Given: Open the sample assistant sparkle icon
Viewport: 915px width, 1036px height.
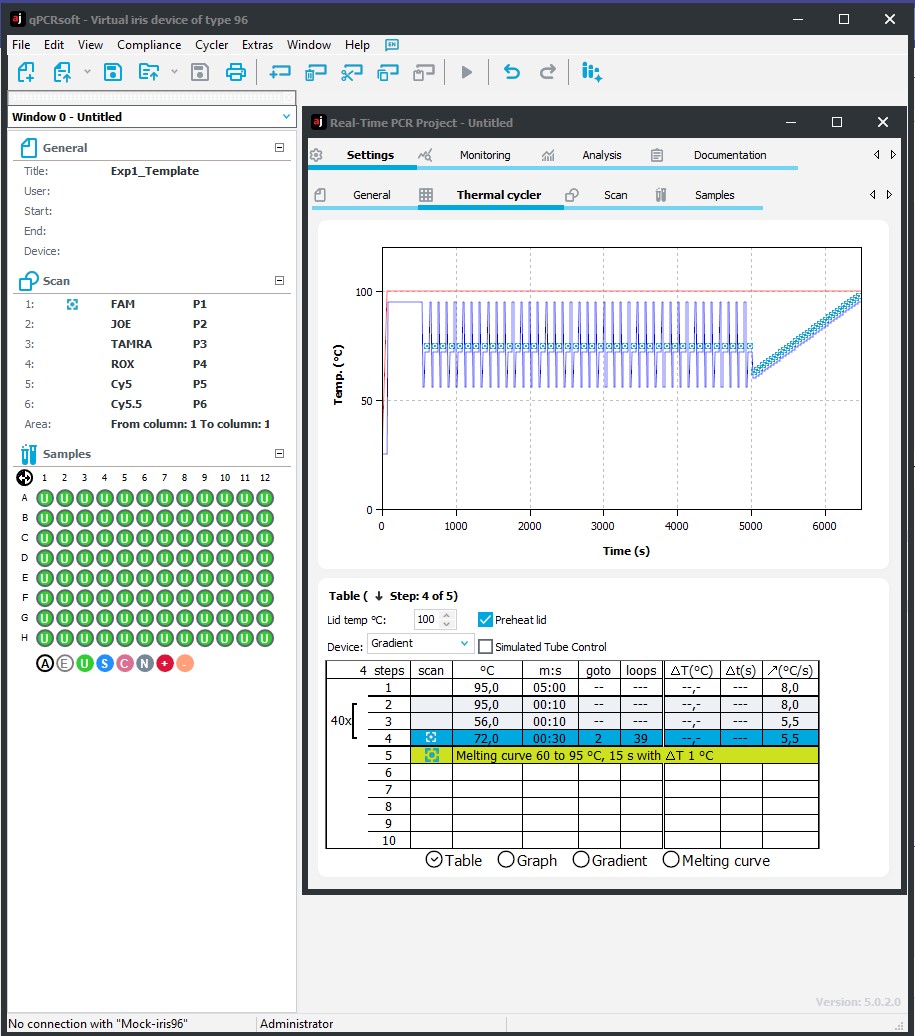Looking at the screenshot, I should point(591,72).
